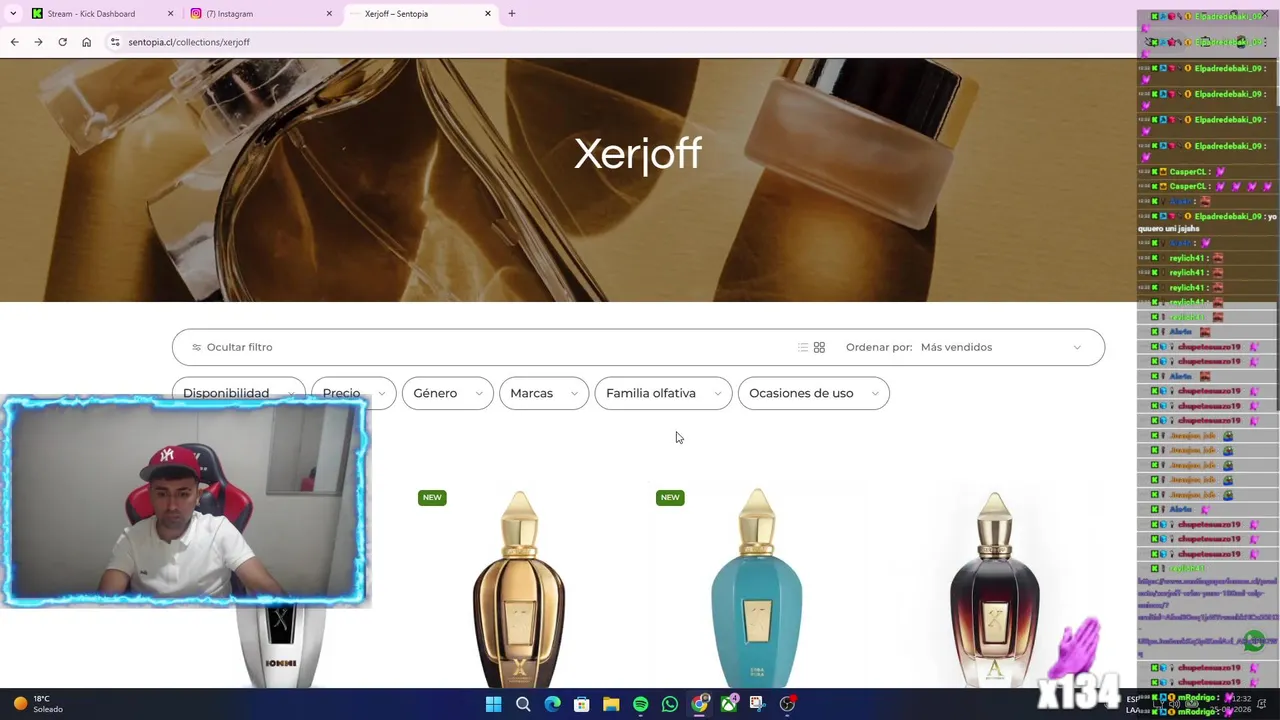This screenshot has height=720, width=1280.
Task: Expand the Familia olfativa filter
Action: [663, 393]
